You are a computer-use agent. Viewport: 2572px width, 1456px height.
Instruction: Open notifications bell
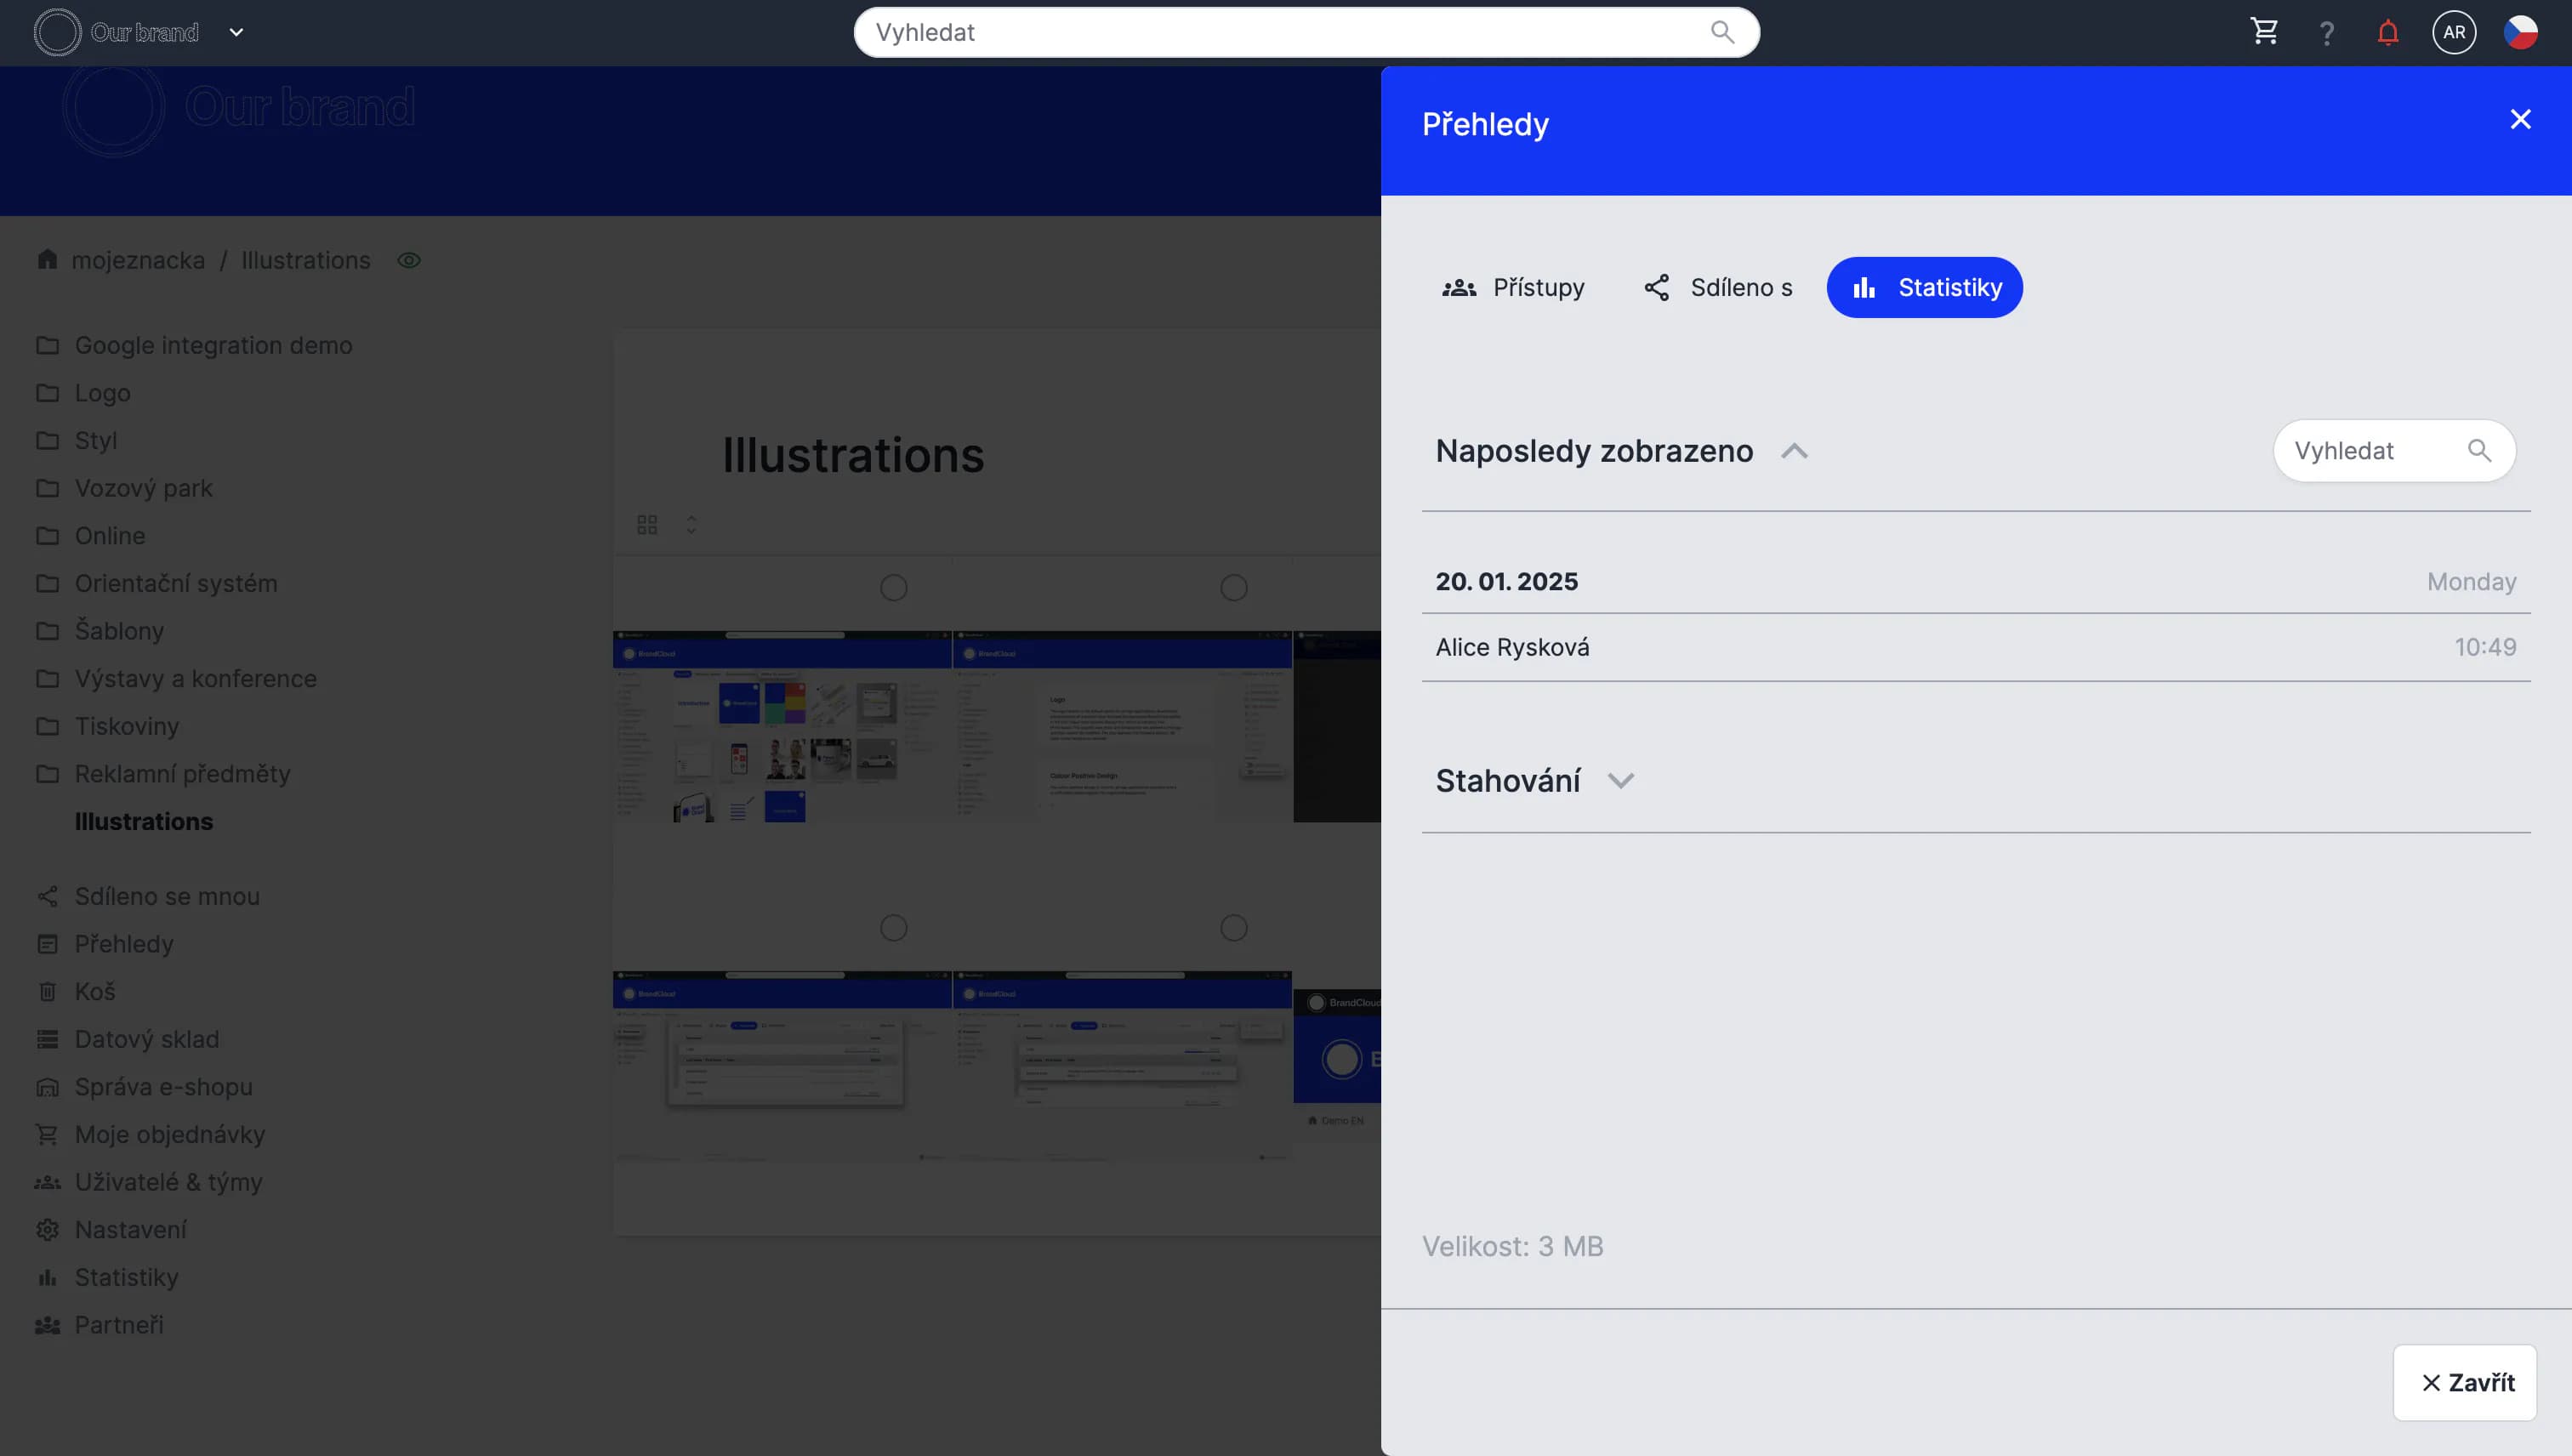pyautogui.click(x=2388, y=33)
